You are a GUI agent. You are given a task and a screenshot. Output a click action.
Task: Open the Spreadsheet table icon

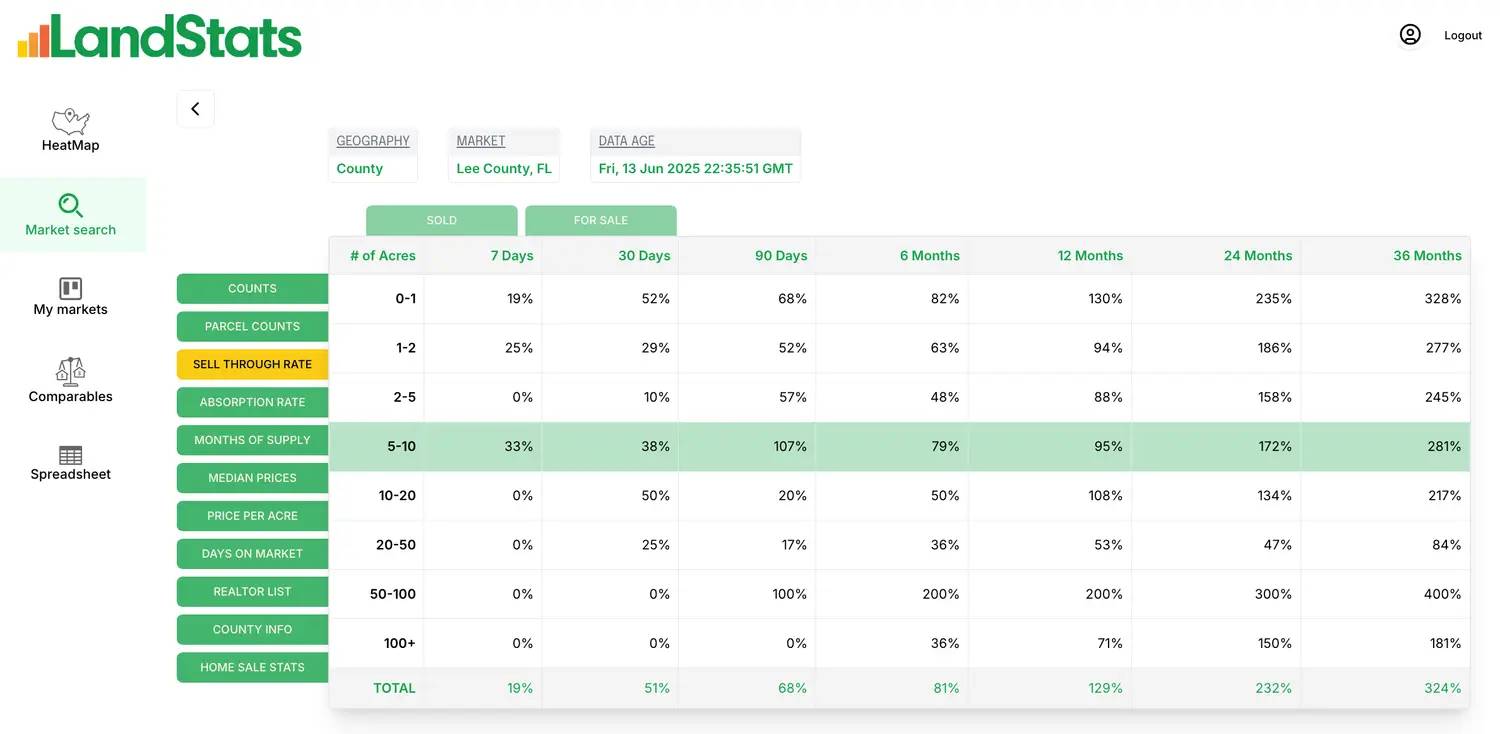[x=70, y=455]
